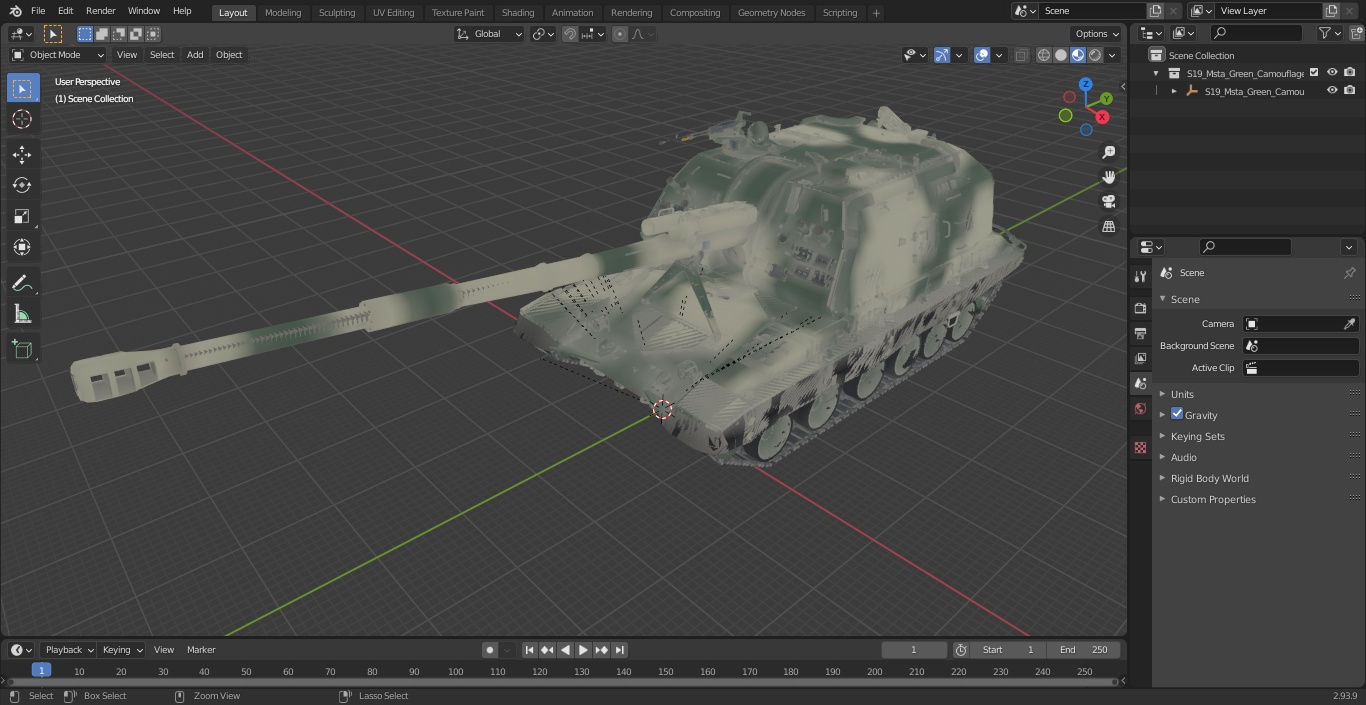Hide the S19_Msta_Green_Camou object eye icon

1332,91
